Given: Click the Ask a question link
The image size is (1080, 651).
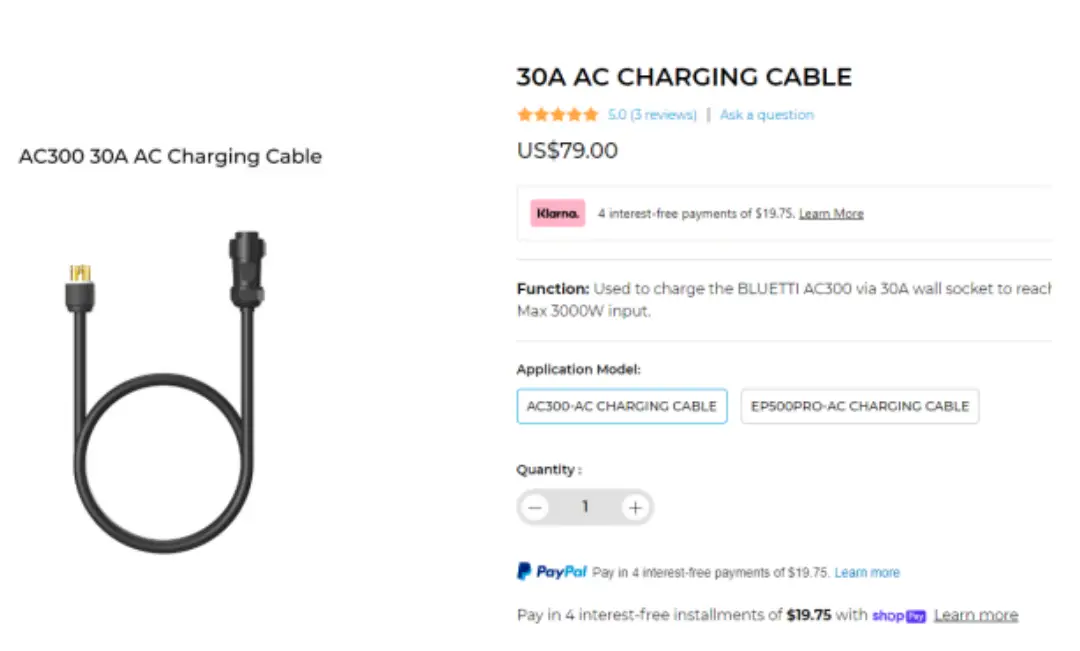Looking at the screenshot, I should pos(767,115).
